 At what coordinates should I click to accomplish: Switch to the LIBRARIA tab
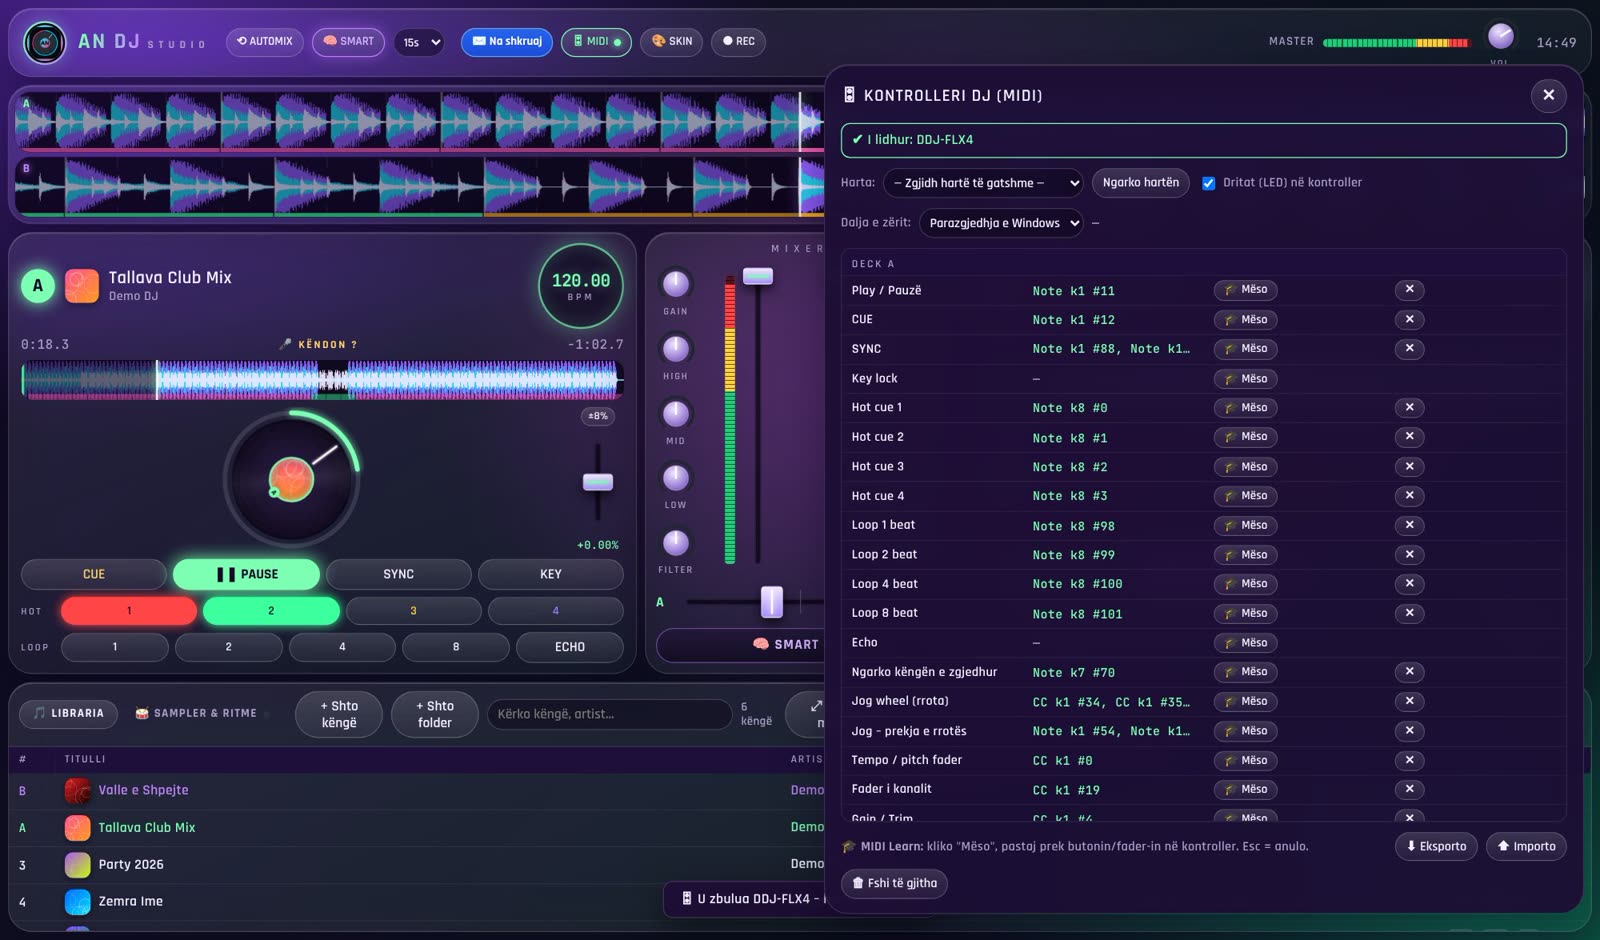(68, 714)
